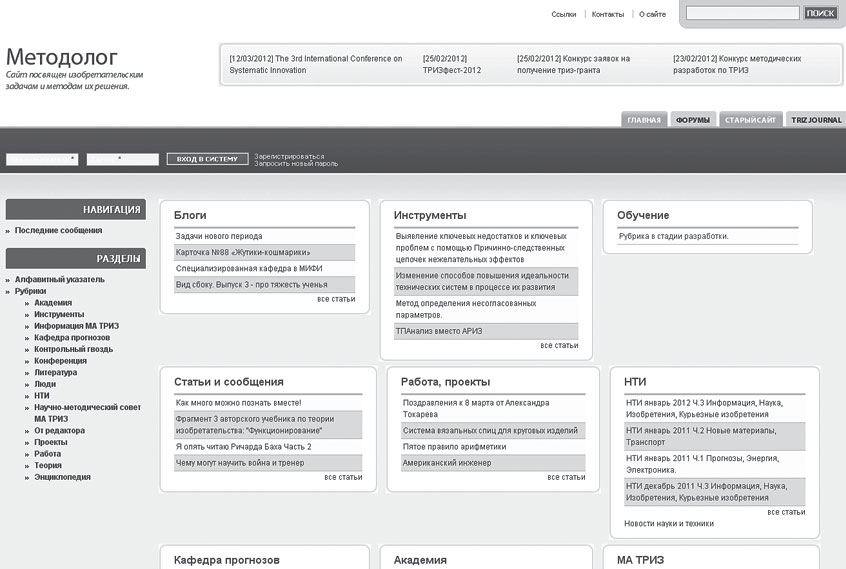This screenshot has height=569, width=846.
Task: Open the 3rd International Conference news item
Action: pyautogui.click(x=316, y=64)
